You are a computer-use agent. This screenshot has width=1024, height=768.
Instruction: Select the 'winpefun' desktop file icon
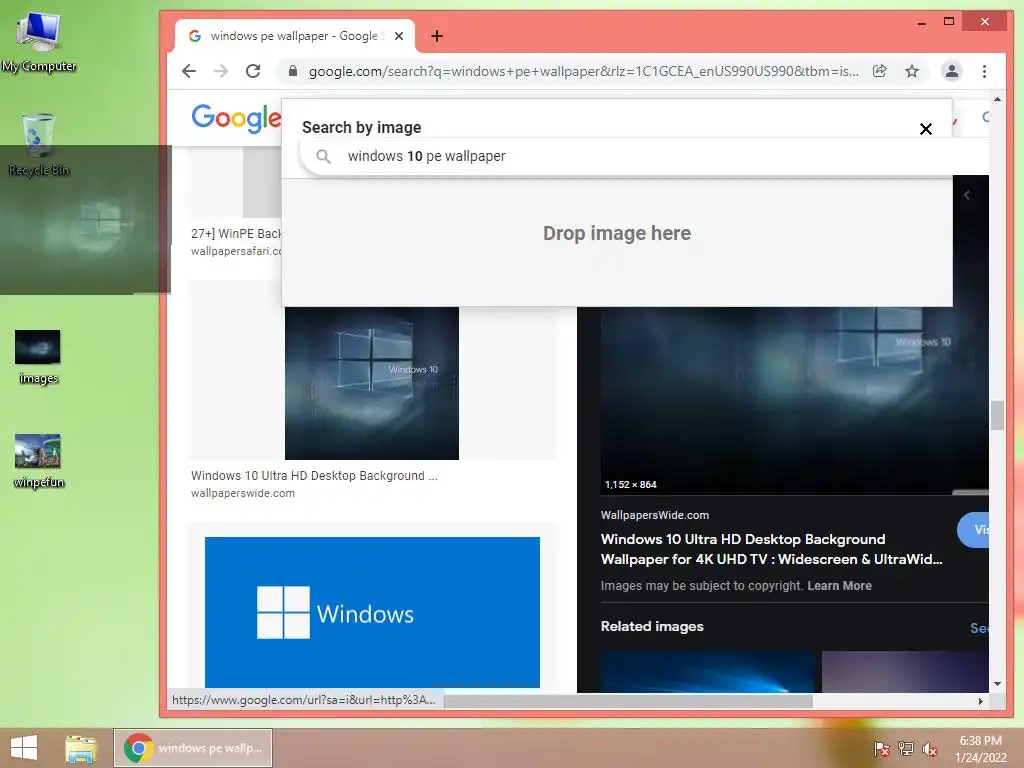coord(39,461)
